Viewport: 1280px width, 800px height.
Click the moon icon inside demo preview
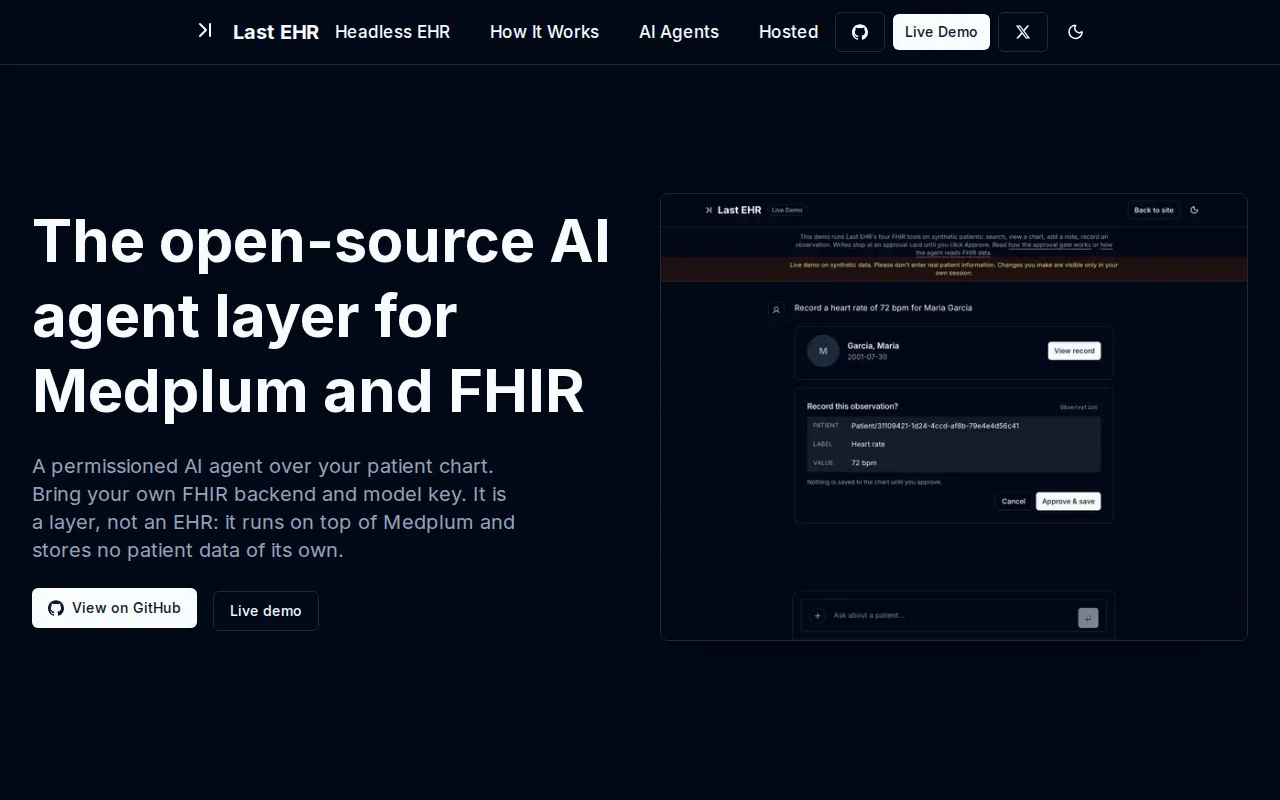pyautogui.click(x=1194, y=210)
